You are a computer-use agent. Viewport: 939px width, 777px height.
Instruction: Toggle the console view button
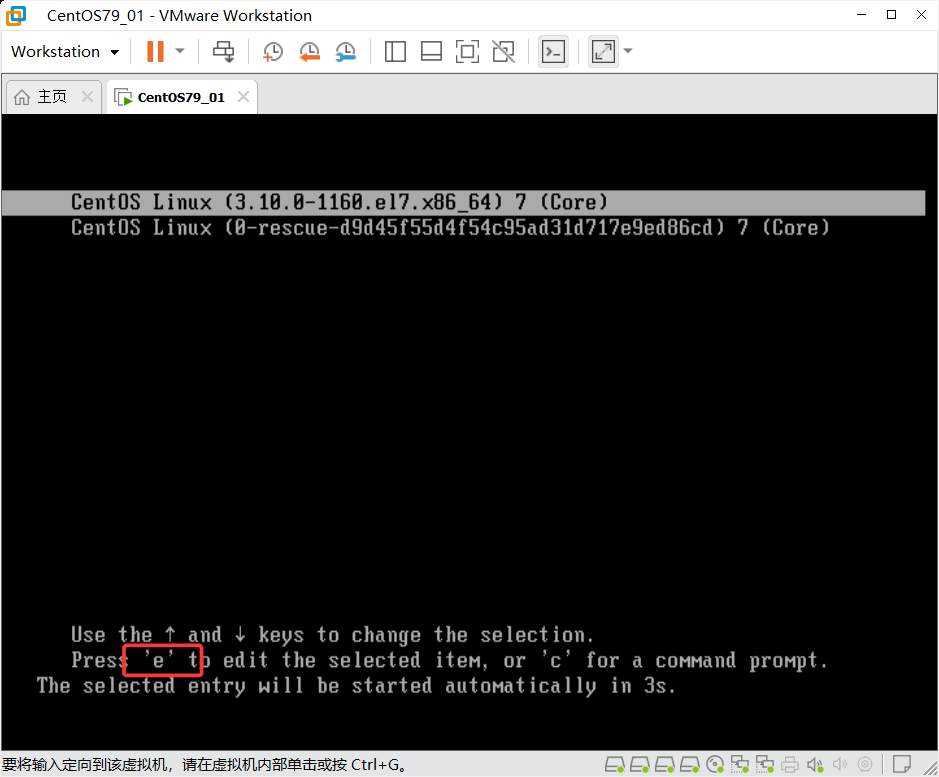pos(553,52)
